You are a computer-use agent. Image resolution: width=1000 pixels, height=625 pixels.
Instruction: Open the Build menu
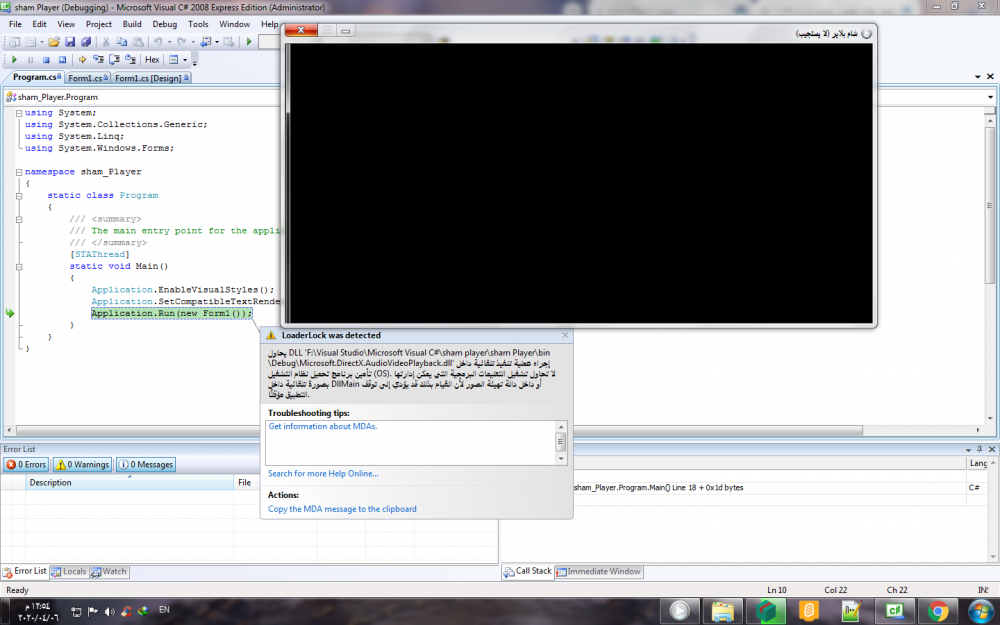pos(132,24)
